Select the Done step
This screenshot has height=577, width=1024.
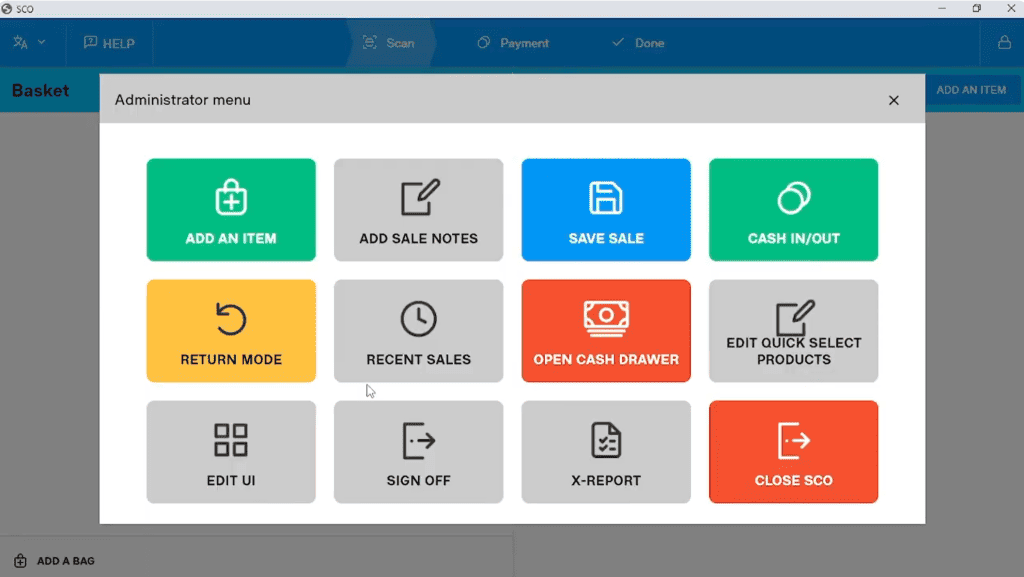(637, 43)
